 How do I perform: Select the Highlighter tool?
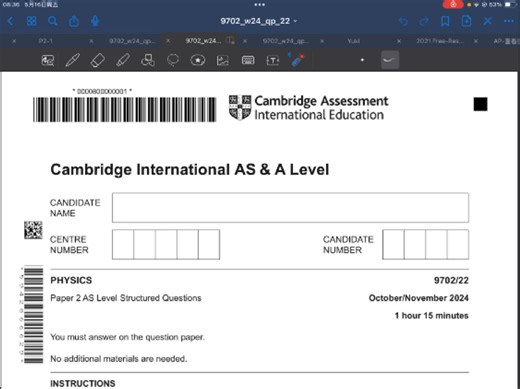[123, 60]
